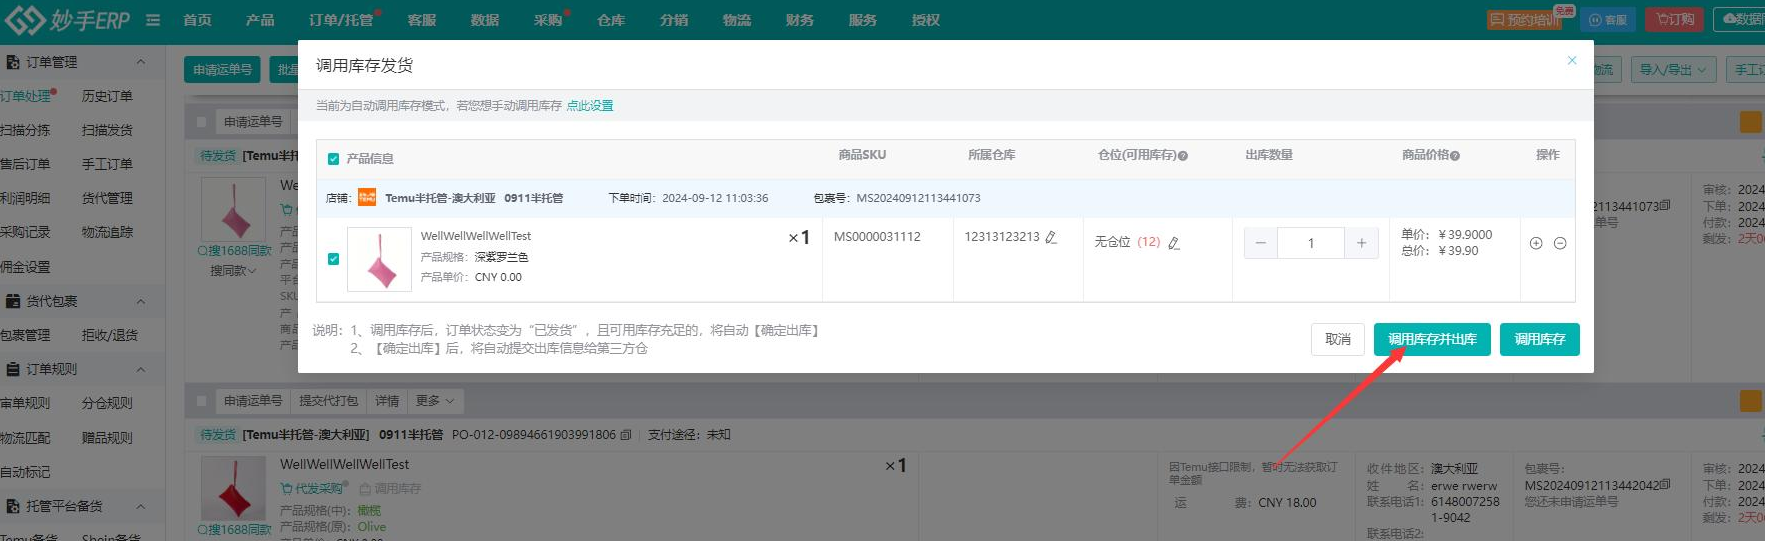Uncheck the WellWellWellWellTest product row checkbox

click(334, 259)
